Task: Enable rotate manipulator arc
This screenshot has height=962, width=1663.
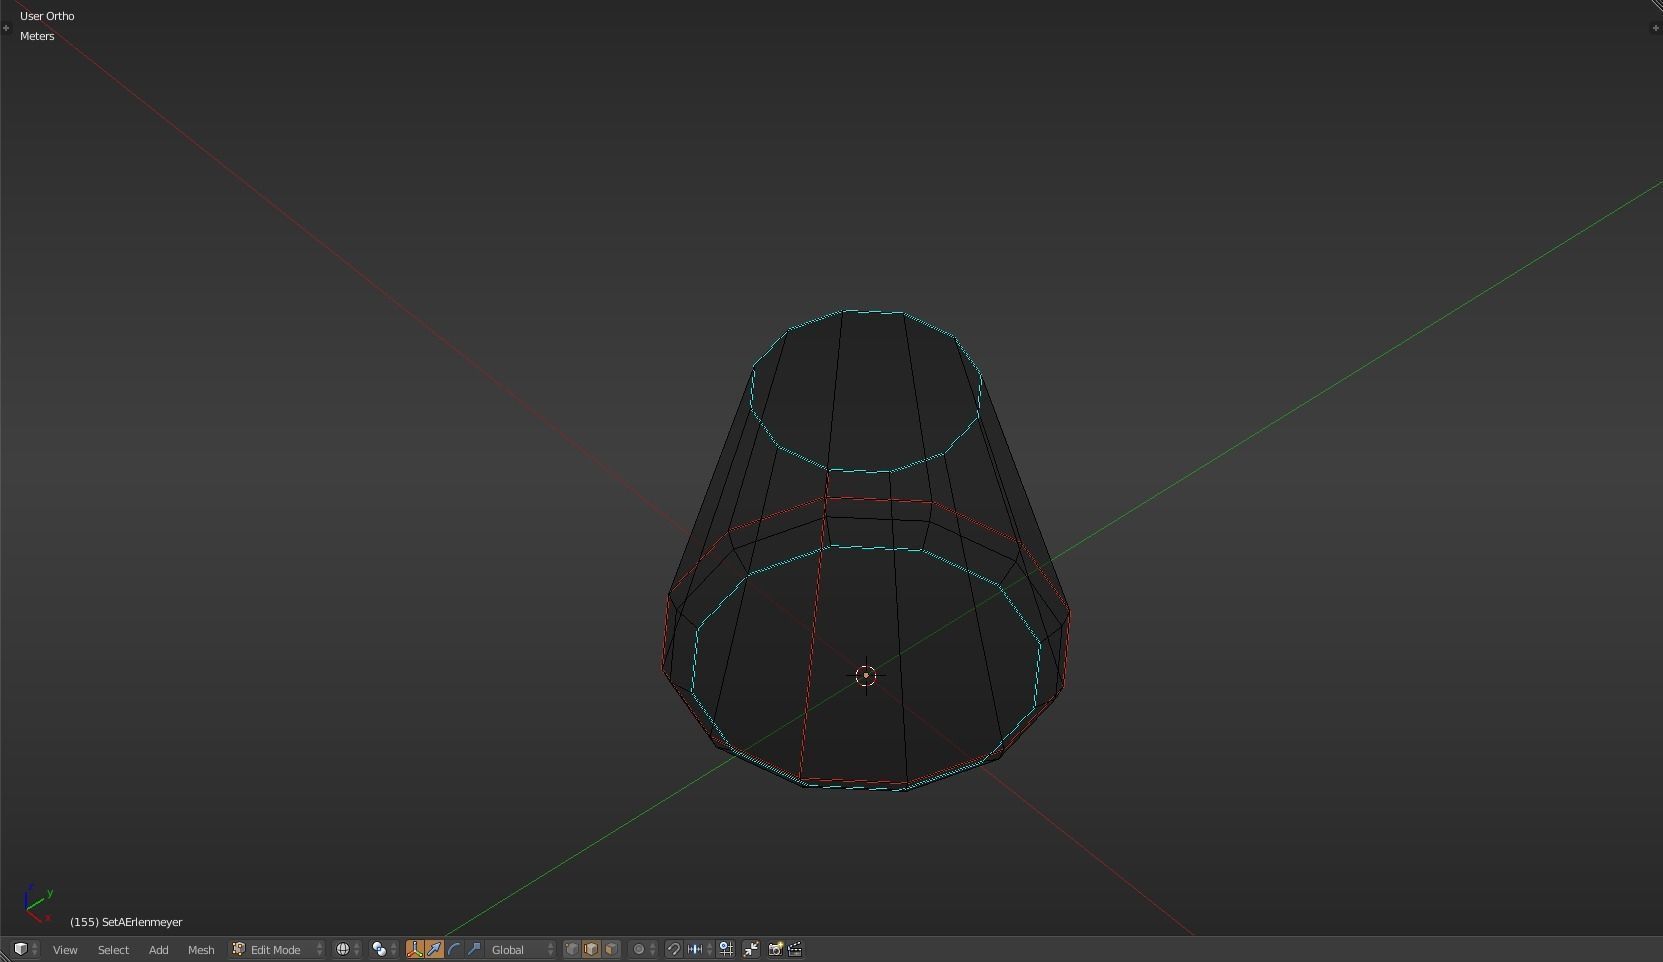Action: tap(455, 949)
